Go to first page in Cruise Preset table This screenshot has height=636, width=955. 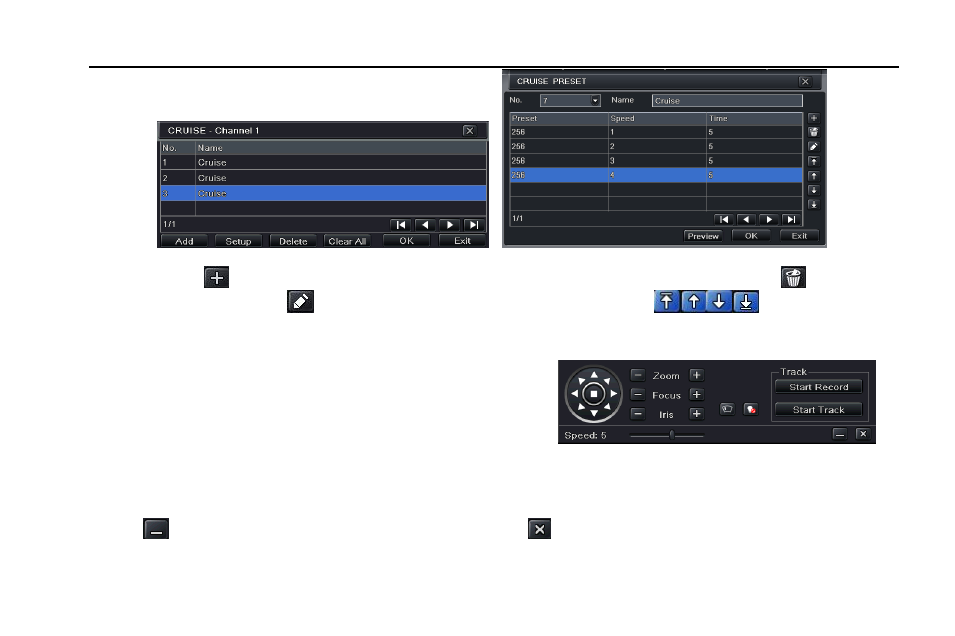click(724, 219)
